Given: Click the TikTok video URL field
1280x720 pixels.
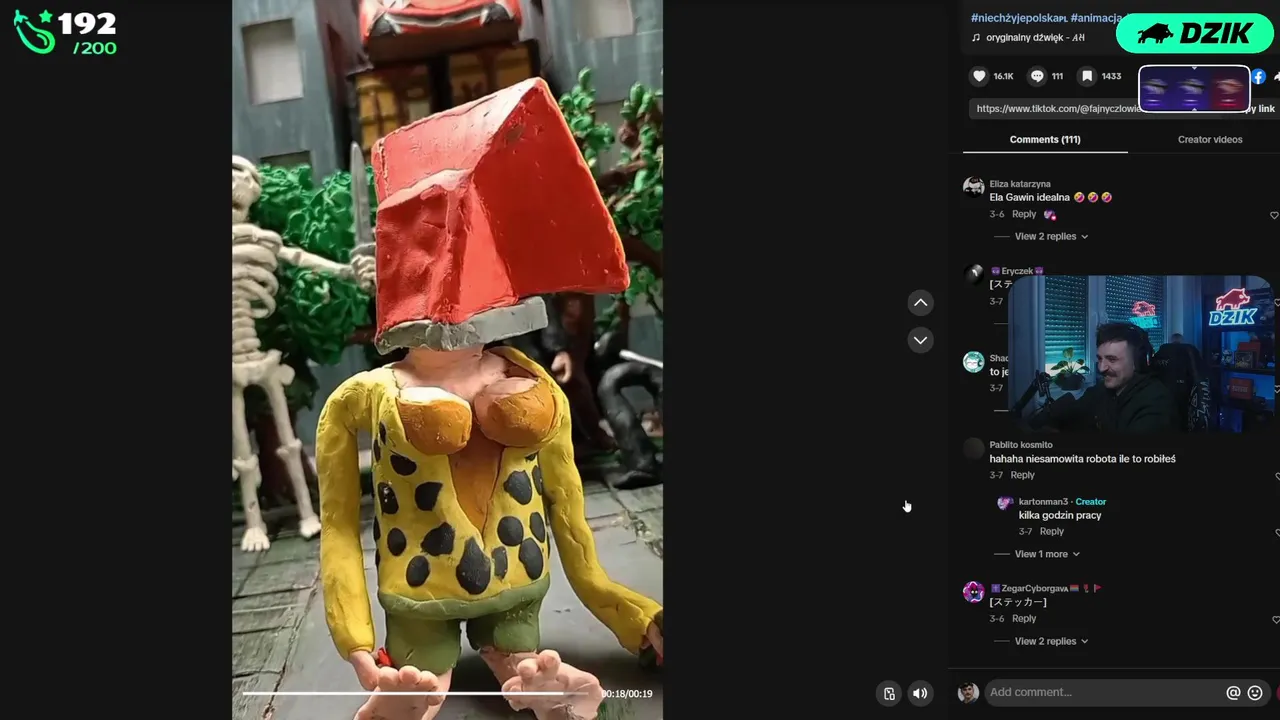Looking at the screenshot, I should click(x=1057, y=108).
